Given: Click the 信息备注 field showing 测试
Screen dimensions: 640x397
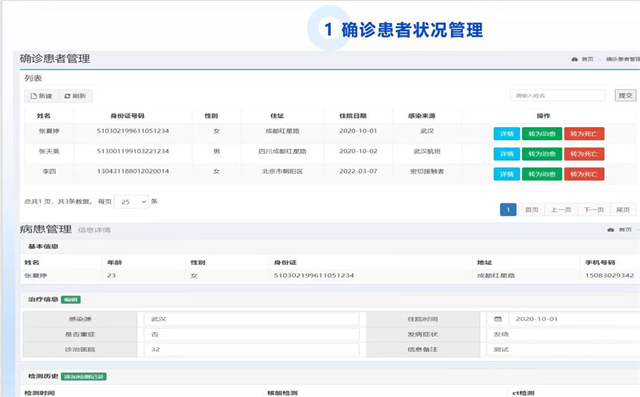Looking at the screenshot, I should (563, 349).
